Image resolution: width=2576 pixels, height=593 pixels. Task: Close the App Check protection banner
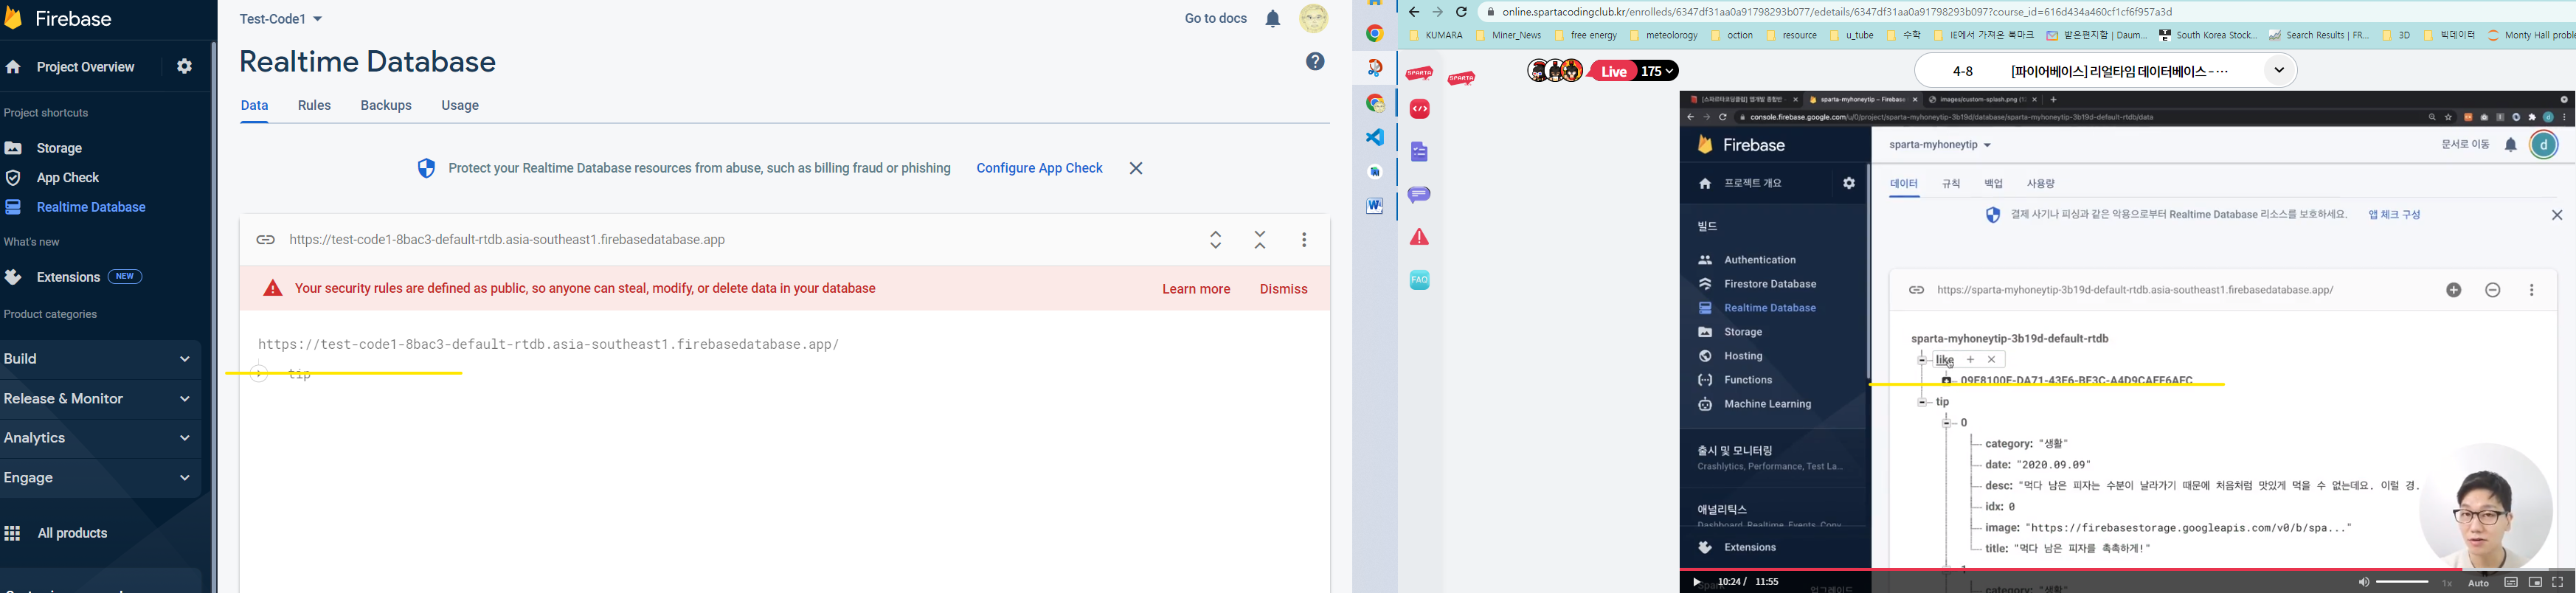pyautogui.click(x=1136, y=169)
